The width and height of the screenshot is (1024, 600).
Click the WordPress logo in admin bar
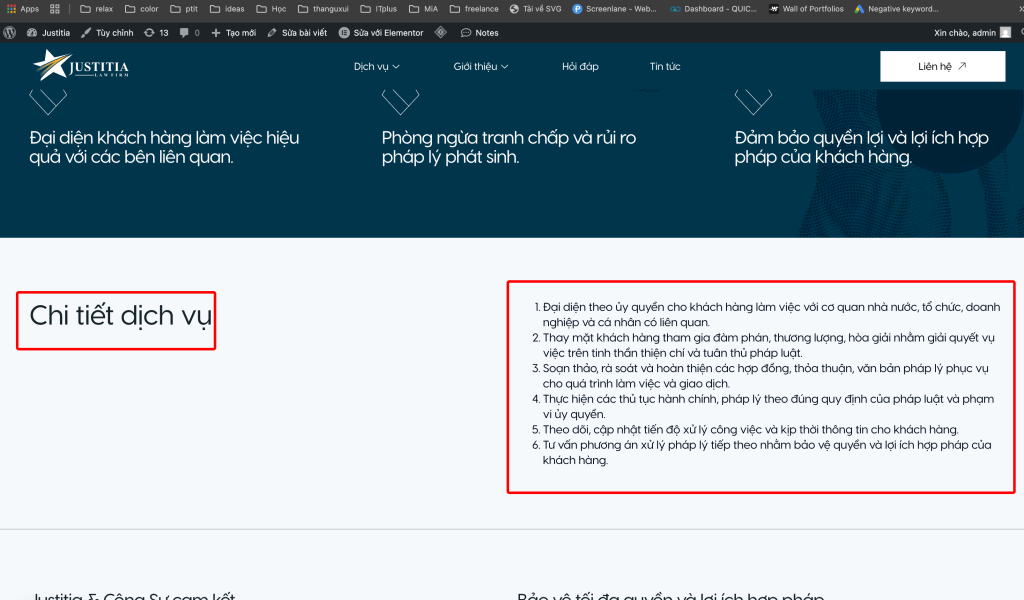tap(10, 32)
